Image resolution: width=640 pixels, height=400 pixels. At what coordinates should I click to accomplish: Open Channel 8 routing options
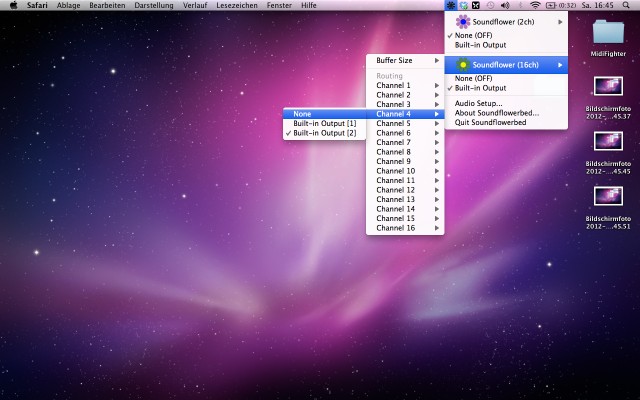tap(405, 152)
